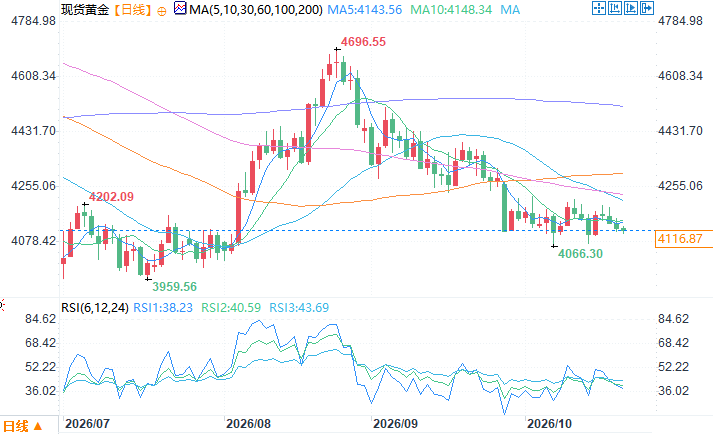The width and height of the screenshot is (713, 434).
Task: Select the 2026/10 date on time axis
Action: [x=549, y=424]
